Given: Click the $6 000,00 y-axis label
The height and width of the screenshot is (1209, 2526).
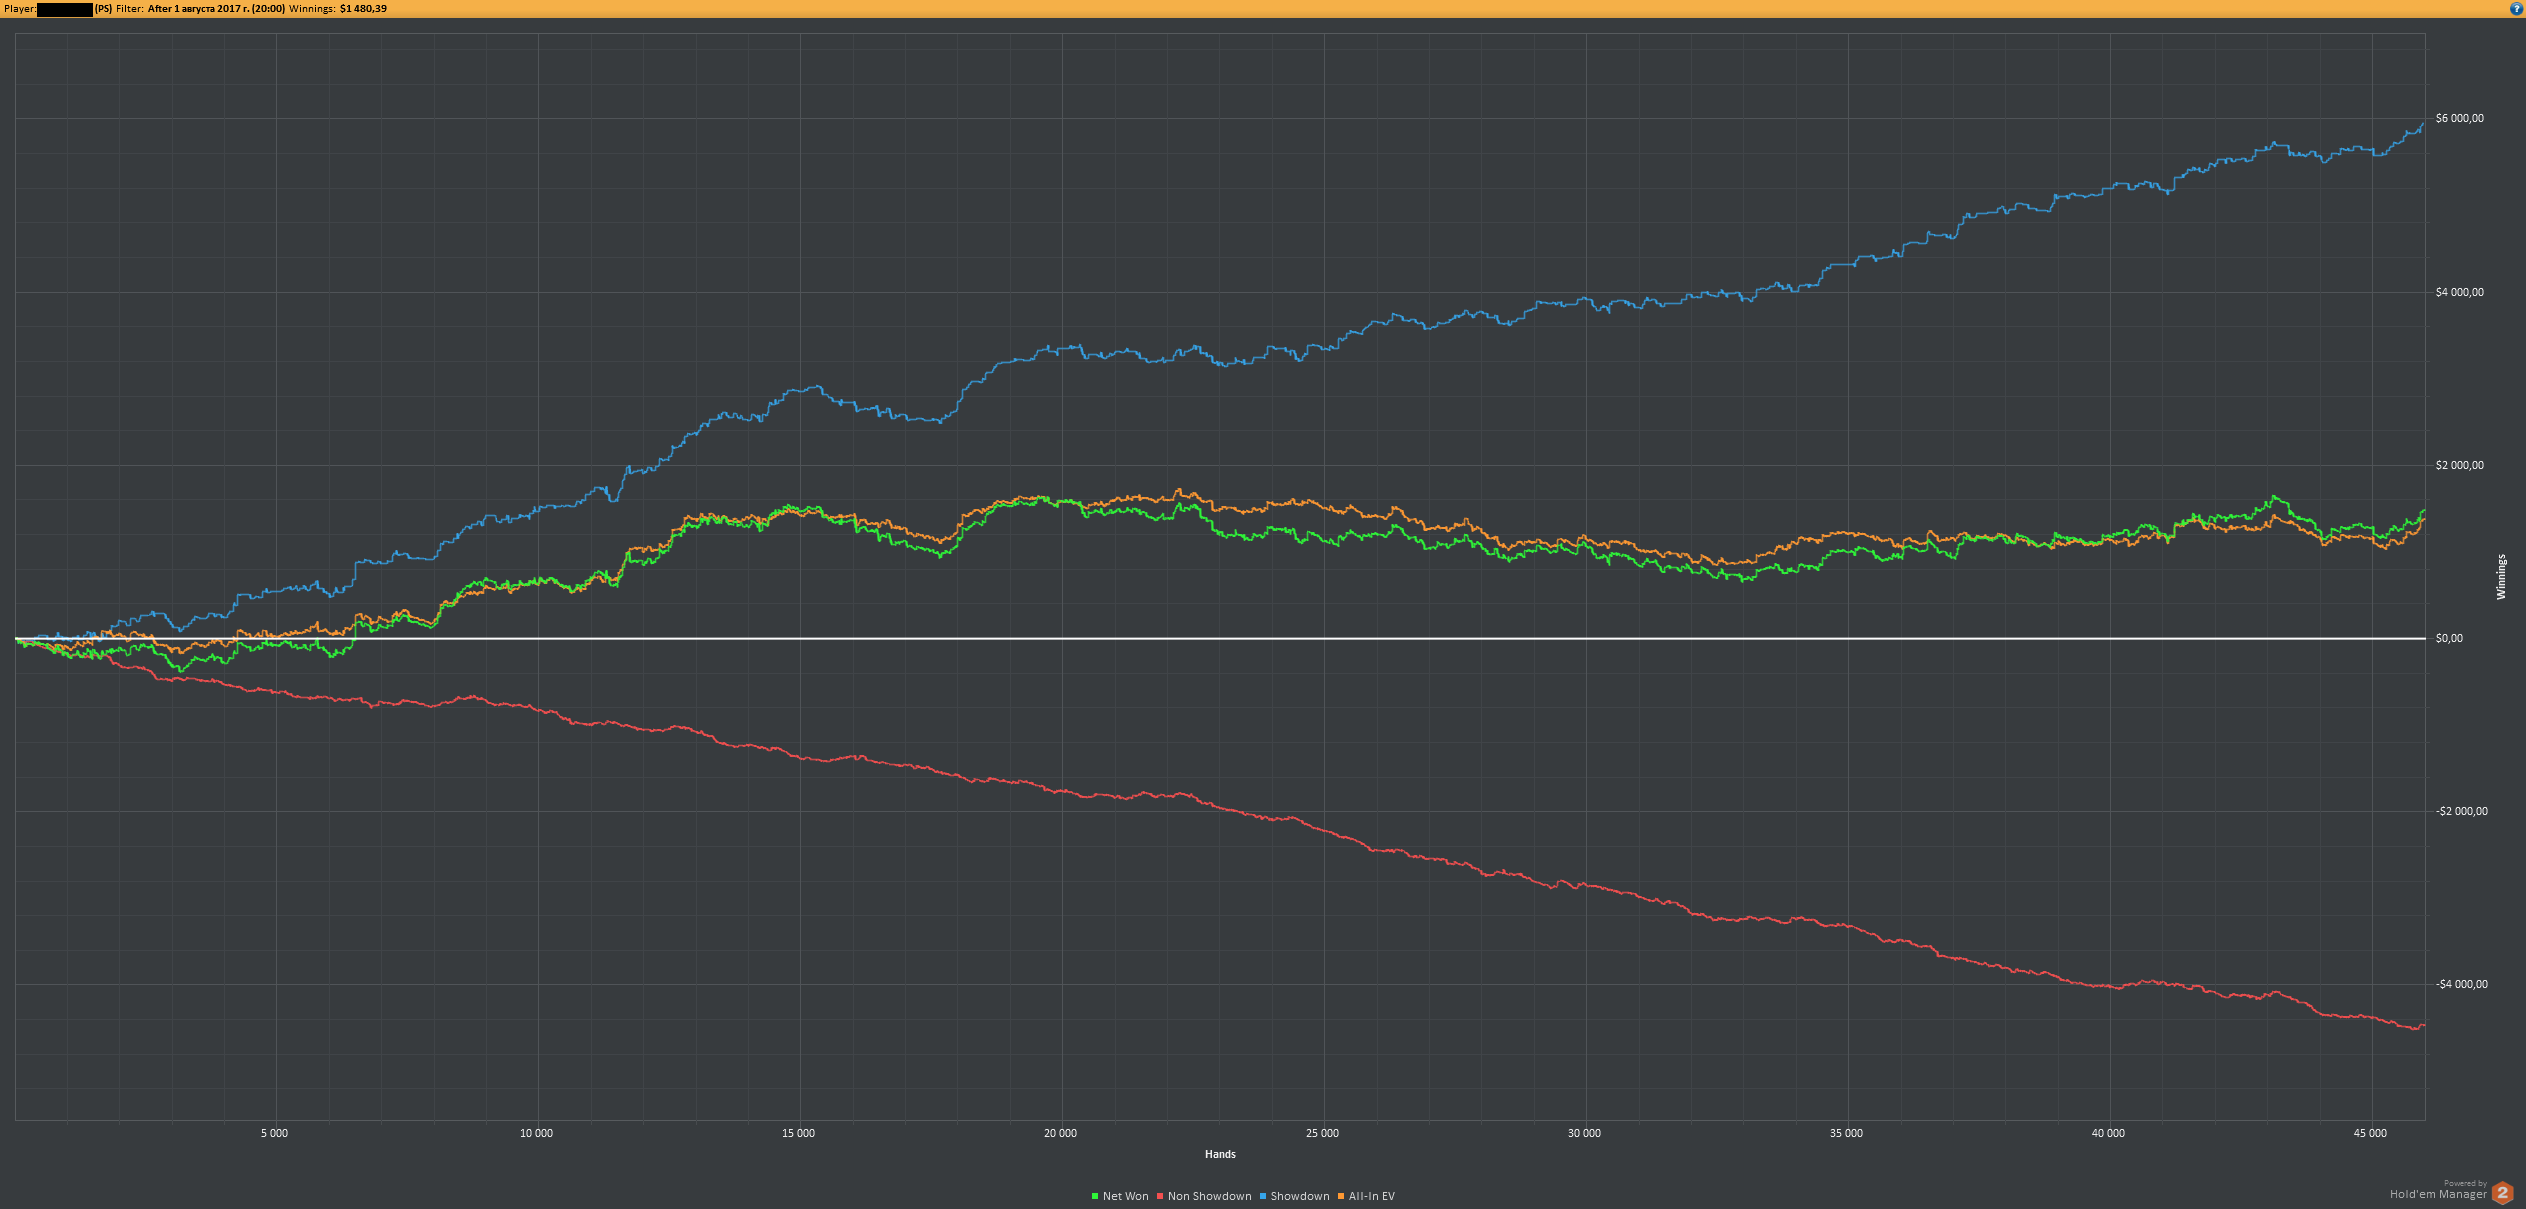Looking at the screenshot, I should coord(2459,119).
